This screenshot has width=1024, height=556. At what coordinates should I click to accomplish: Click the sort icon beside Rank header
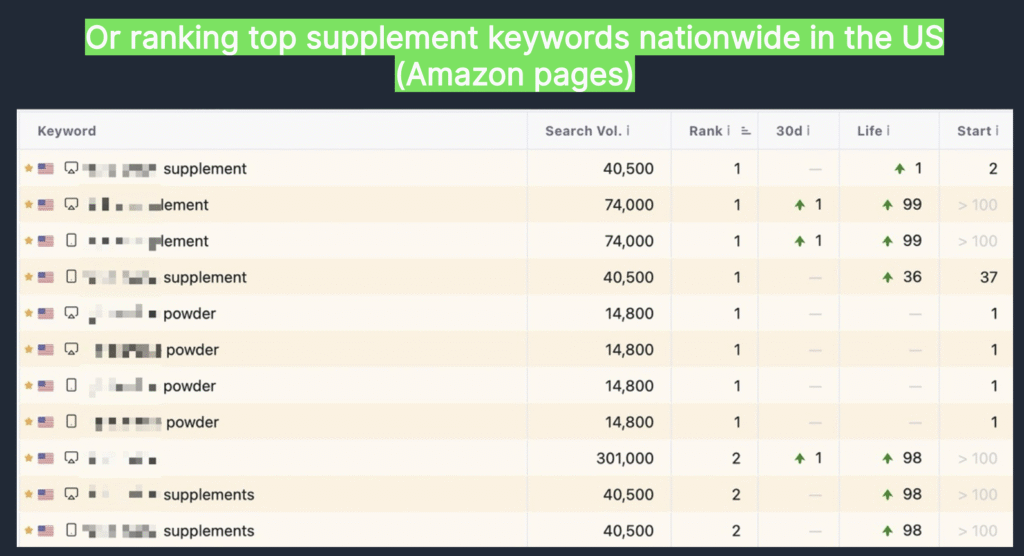coord(745,131)
